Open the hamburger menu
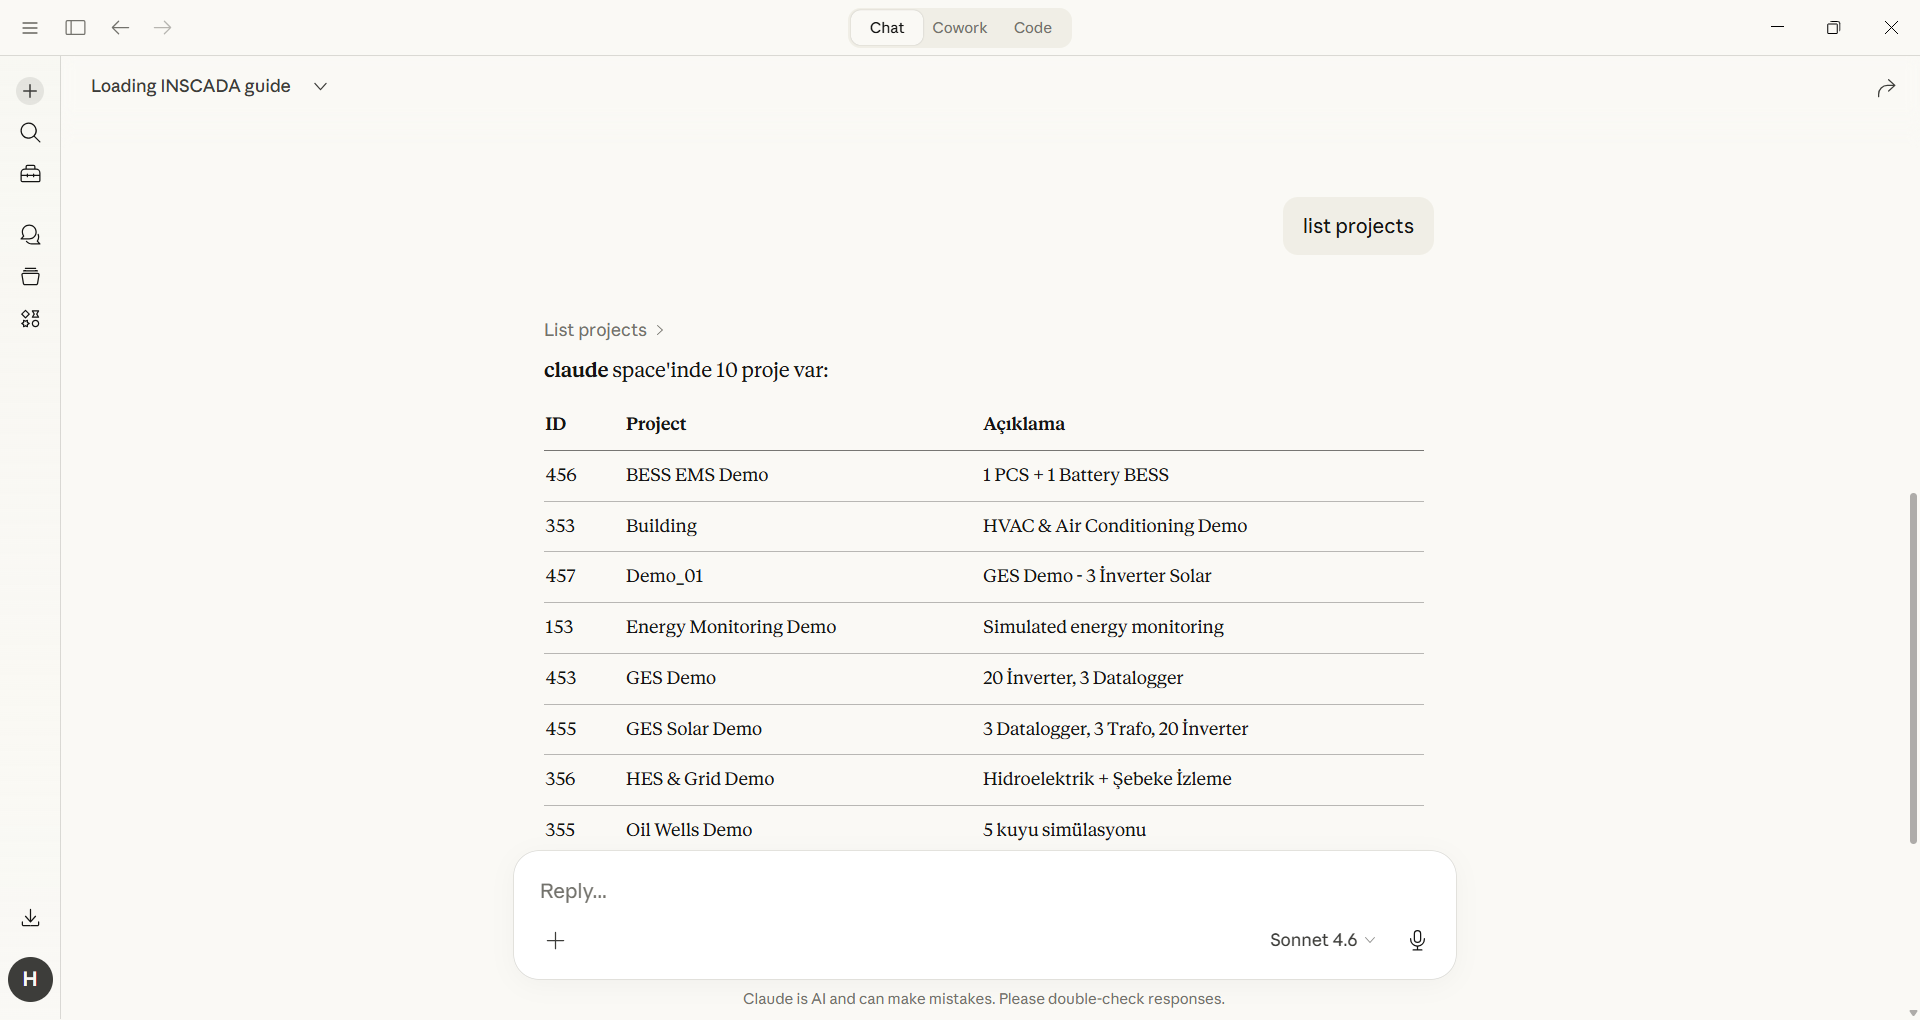 coord(30,28)
